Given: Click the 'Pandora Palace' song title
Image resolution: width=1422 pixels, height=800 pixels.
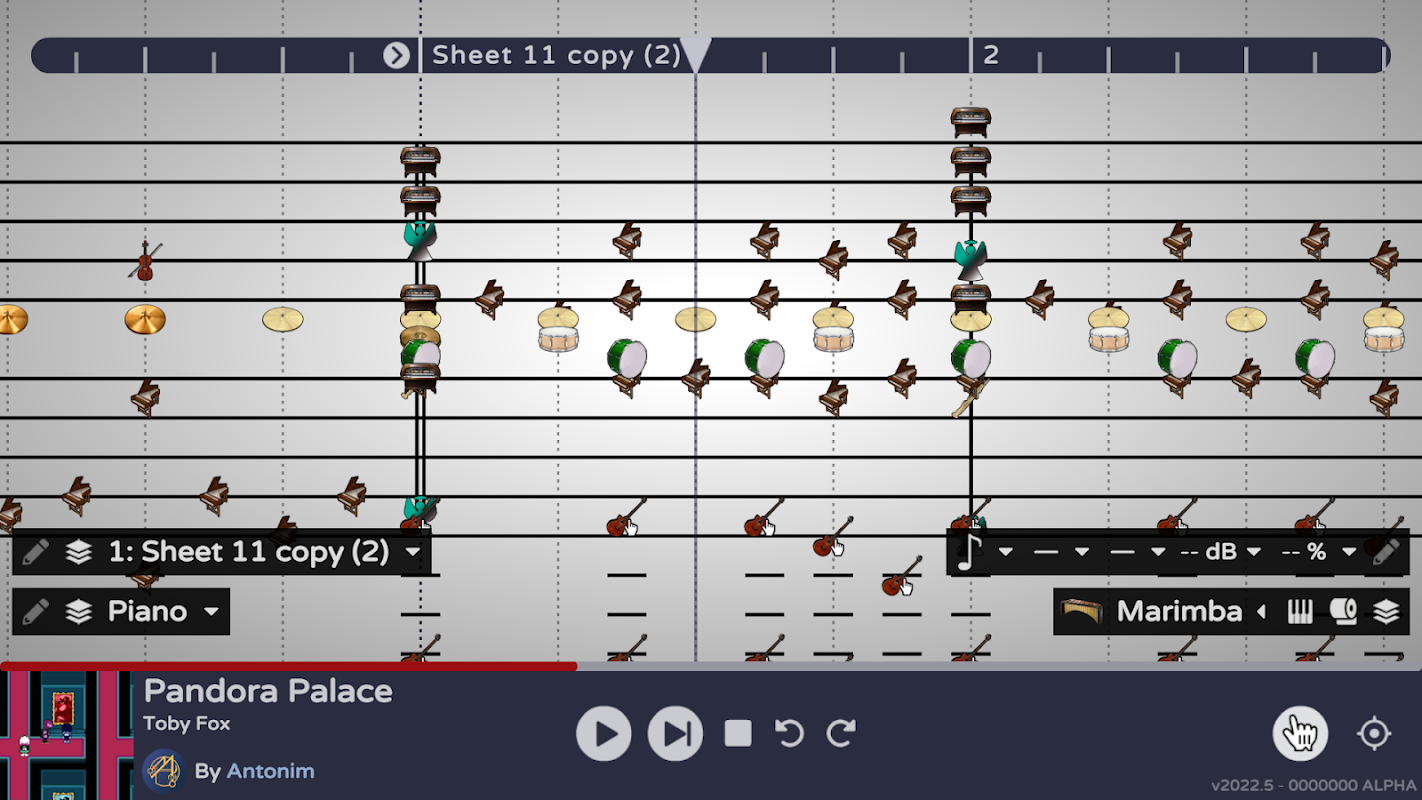Looking at the screenshot, I should 268,691.
